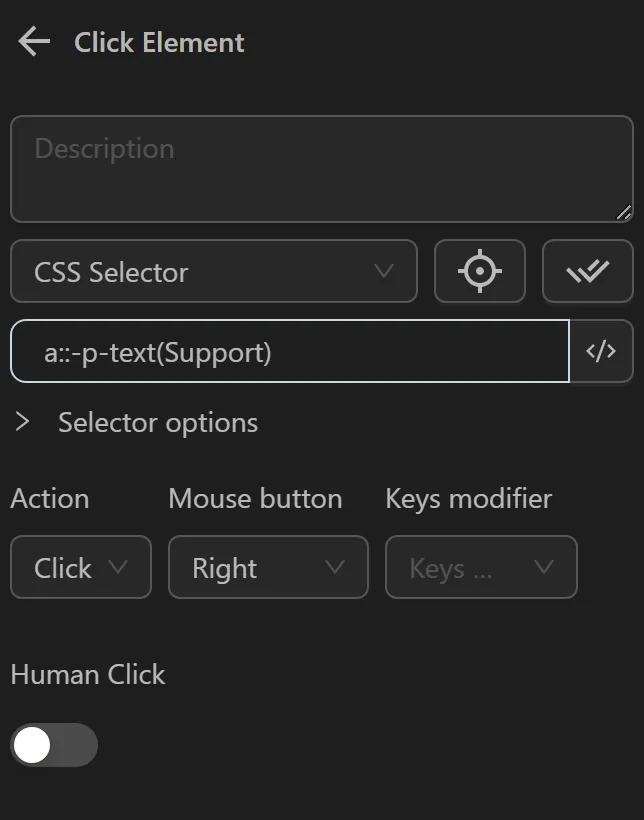Click the Click Element header title
This screenshot has width=644, height=820.
point(157,42)
